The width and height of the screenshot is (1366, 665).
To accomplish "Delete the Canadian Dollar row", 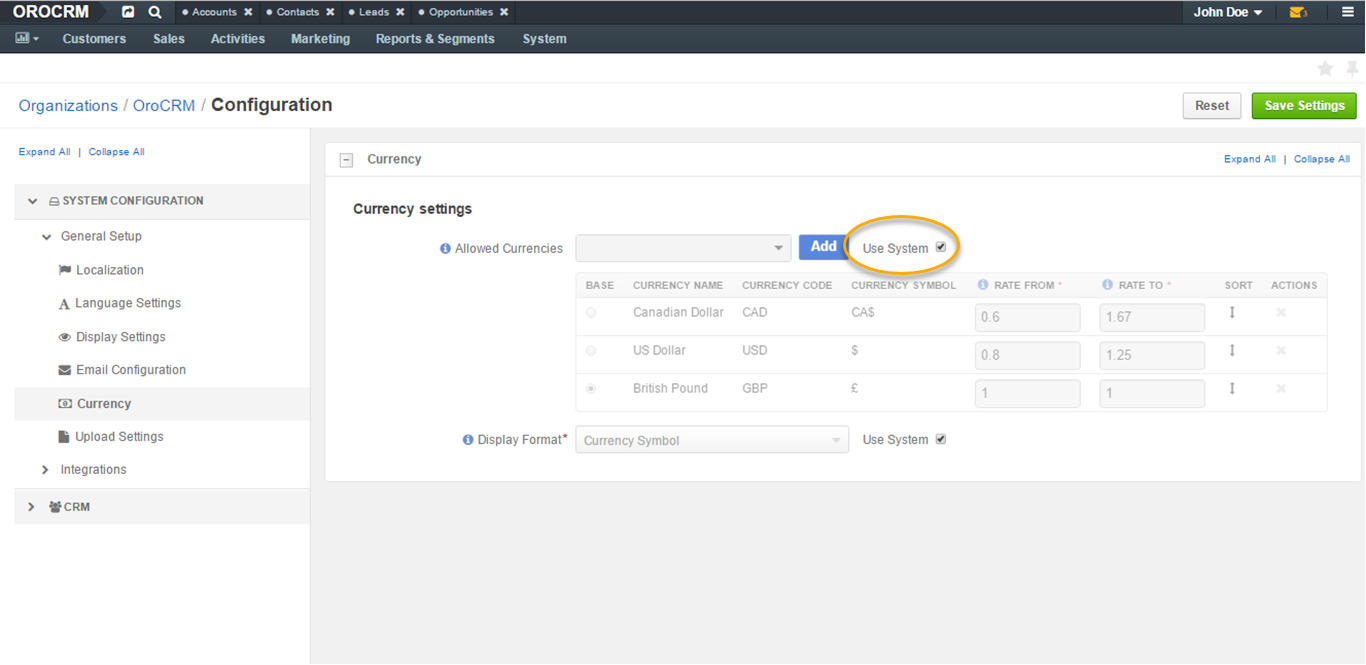I will click(1281, 313).
